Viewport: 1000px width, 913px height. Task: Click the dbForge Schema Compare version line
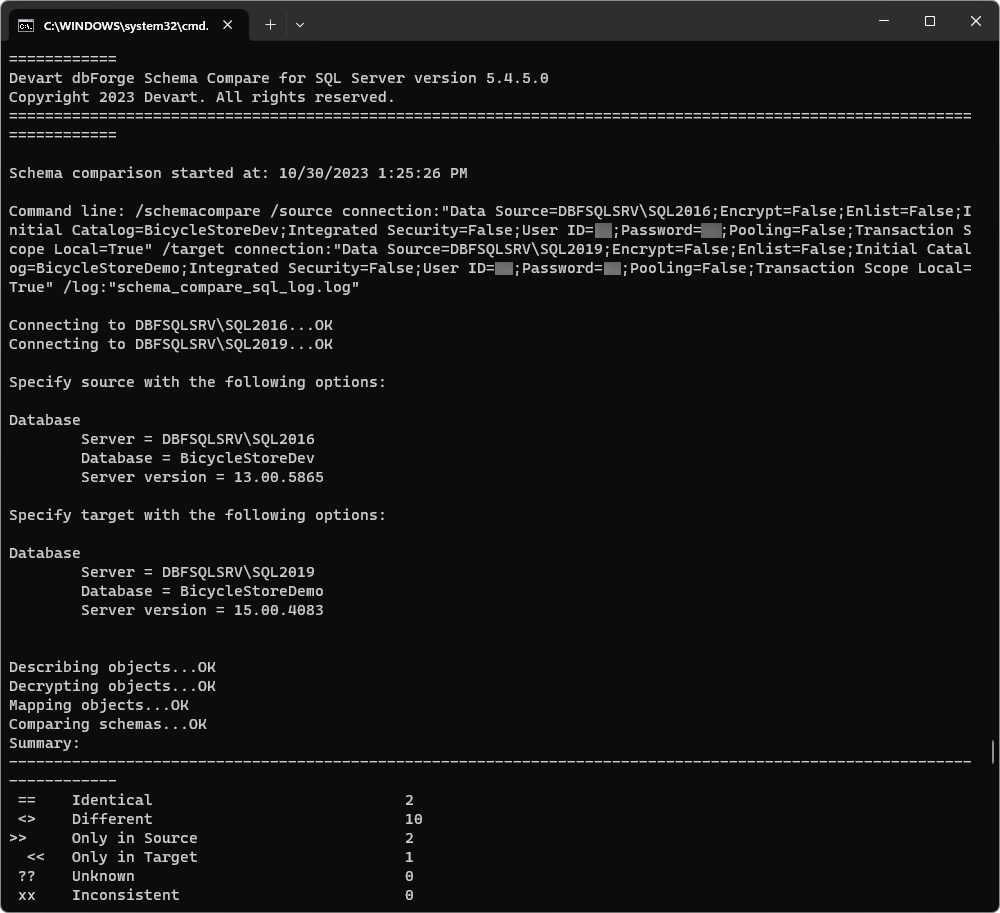[278, 78]
